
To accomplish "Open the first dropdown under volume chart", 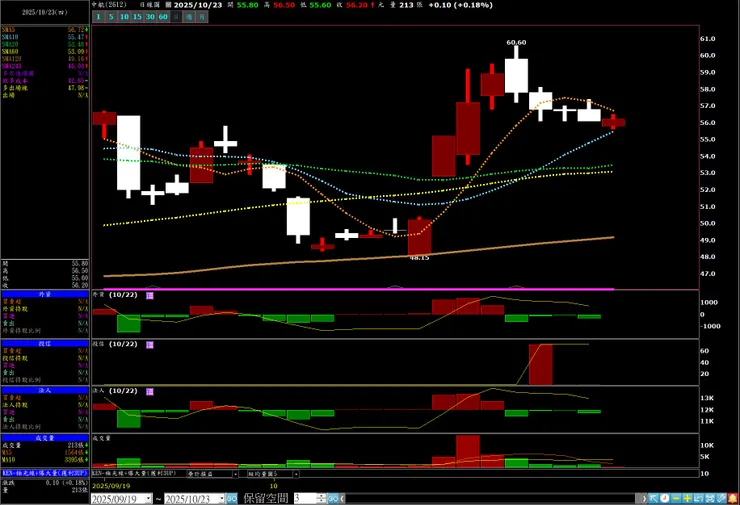I will coord(212,474).
